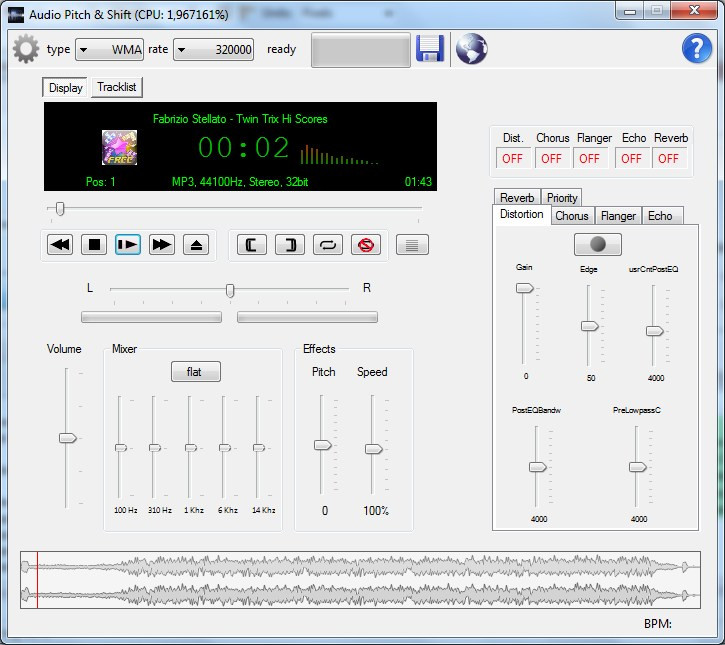Click the 100 Hz mixer slider
Image resolution: width=725 pixels, height=645 pixels.
point(120,448)
